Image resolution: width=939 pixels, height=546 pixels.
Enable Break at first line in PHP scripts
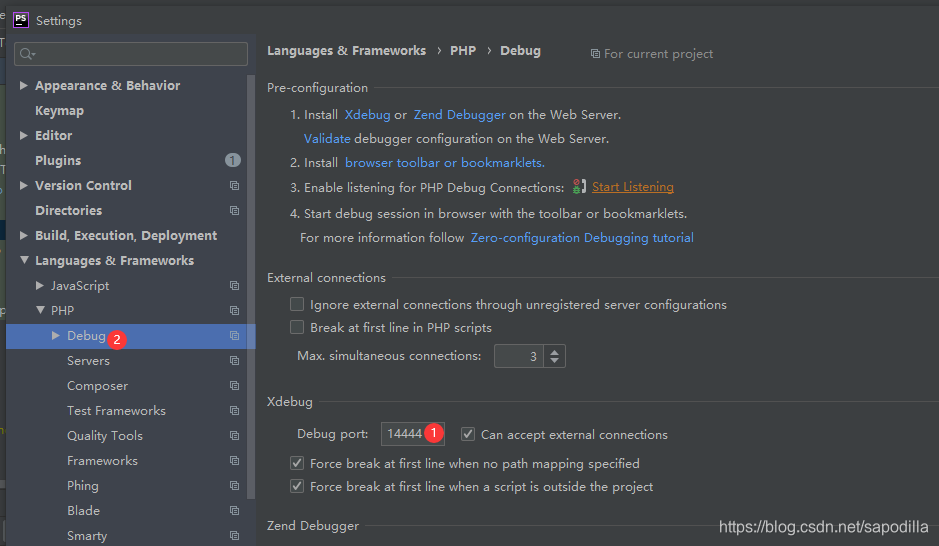coord(297,327)
